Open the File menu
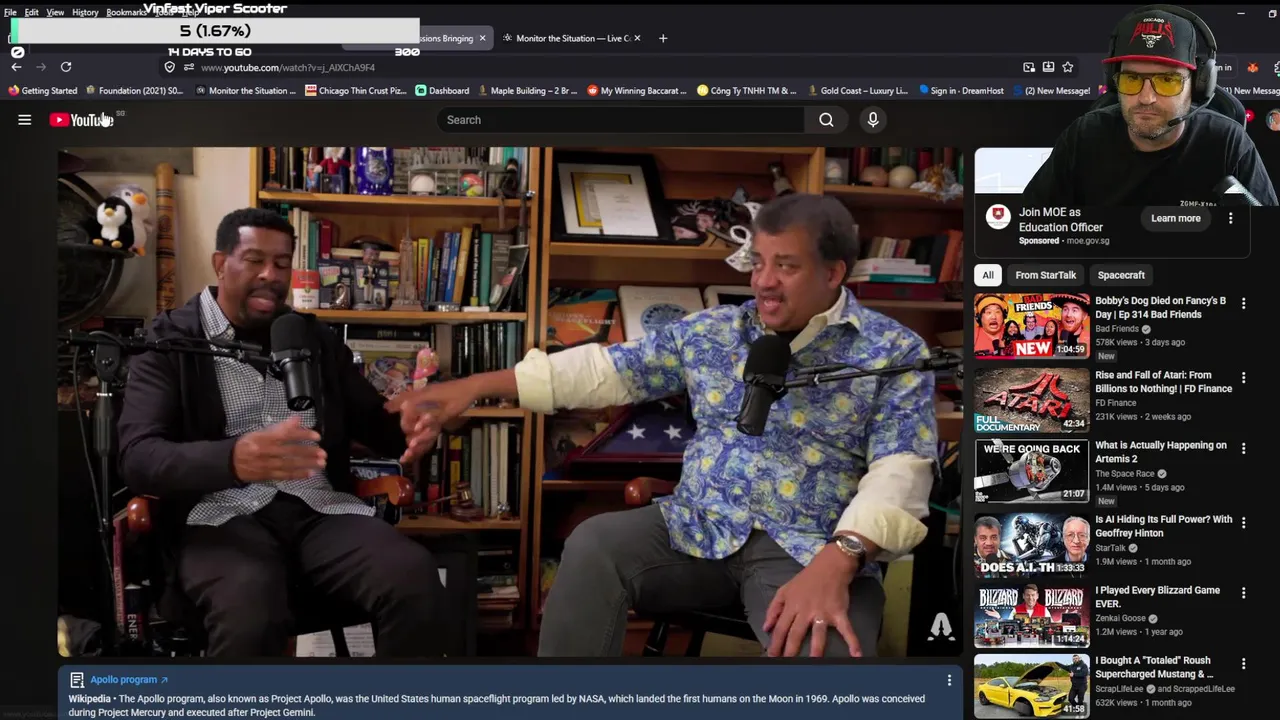This screenshot has height=720, width=1280. point(10,12)
